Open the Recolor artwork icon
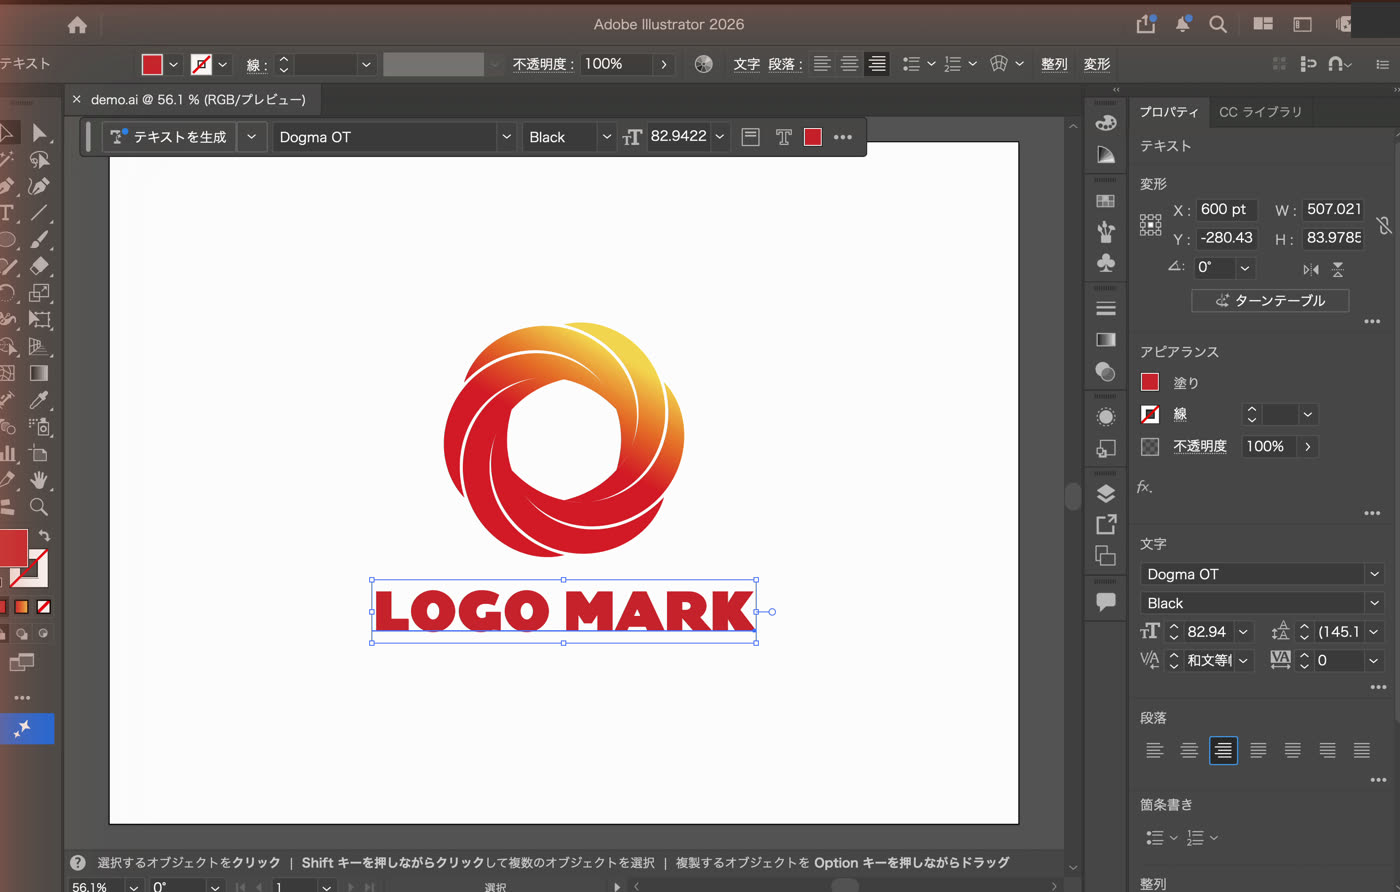 click(x=704, y=64)
